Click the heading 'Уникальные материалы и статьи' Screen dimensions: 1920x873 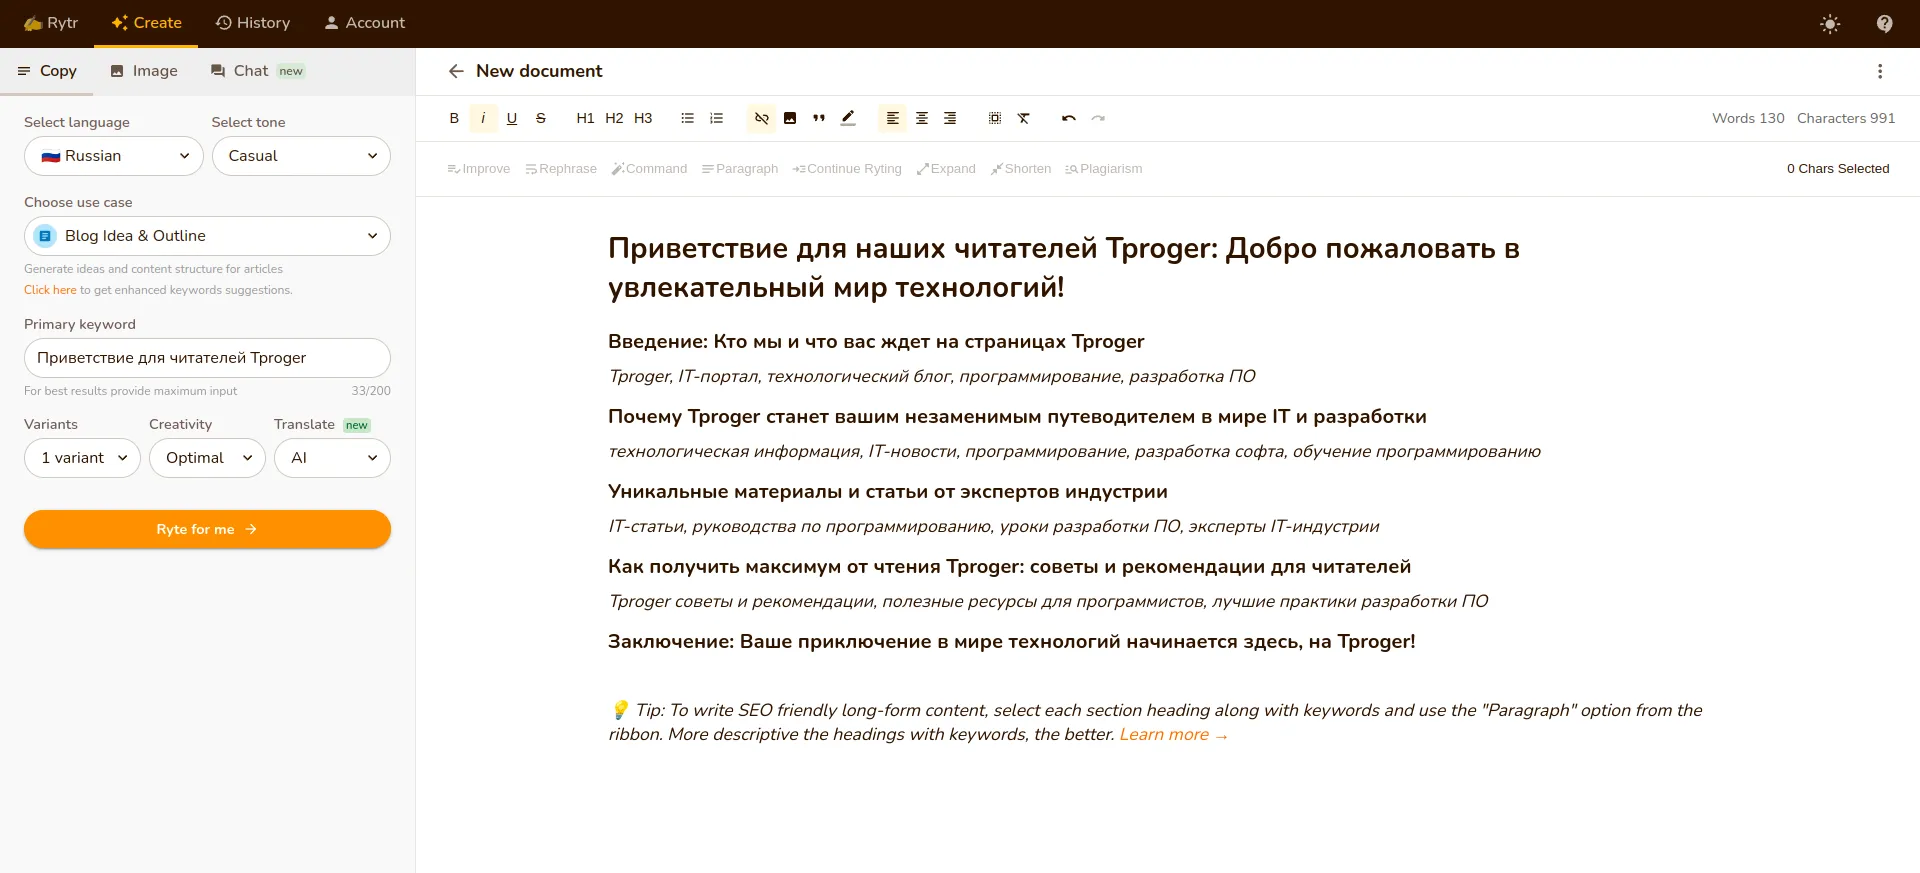point(888,492)
